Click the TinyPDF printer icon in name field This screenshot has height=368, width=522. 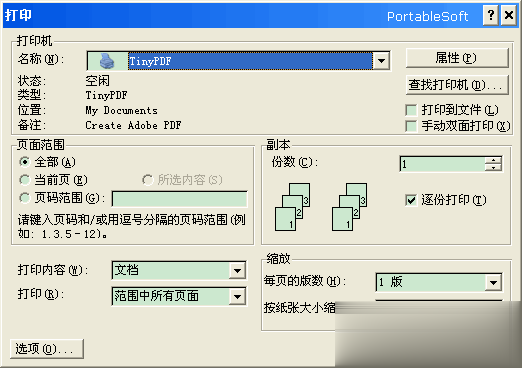tap(107, 61)
